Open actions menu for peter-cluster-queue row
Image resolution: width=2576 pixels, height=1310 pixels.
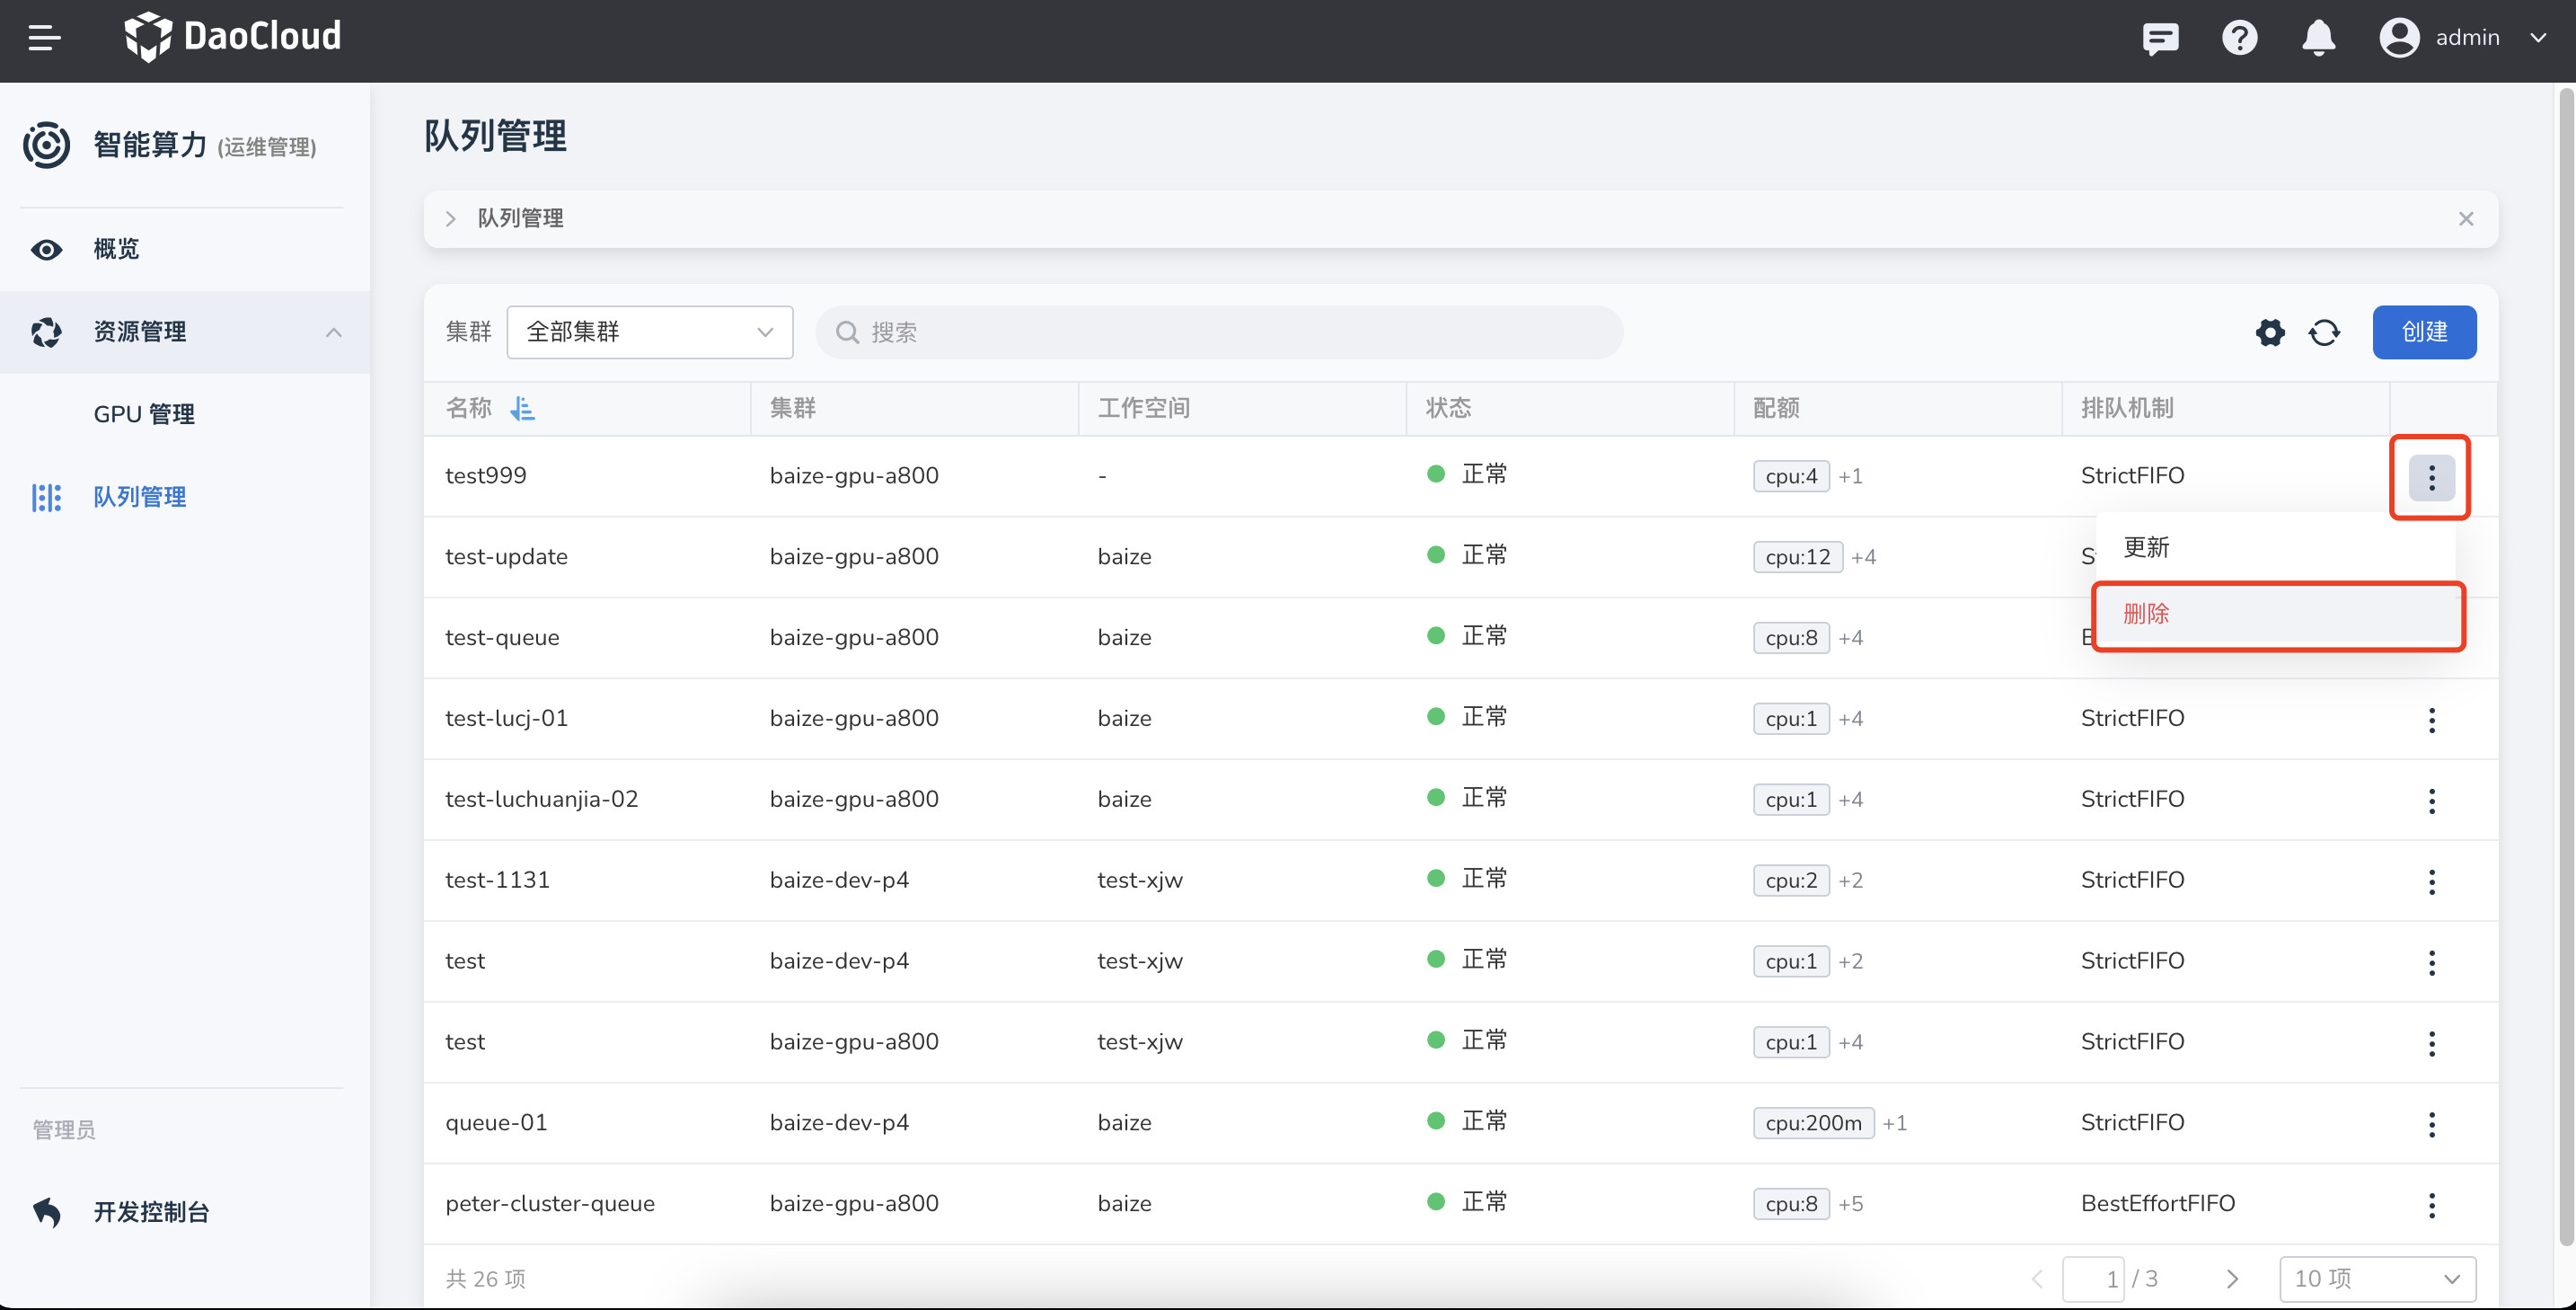[x=2431, y=1204]
